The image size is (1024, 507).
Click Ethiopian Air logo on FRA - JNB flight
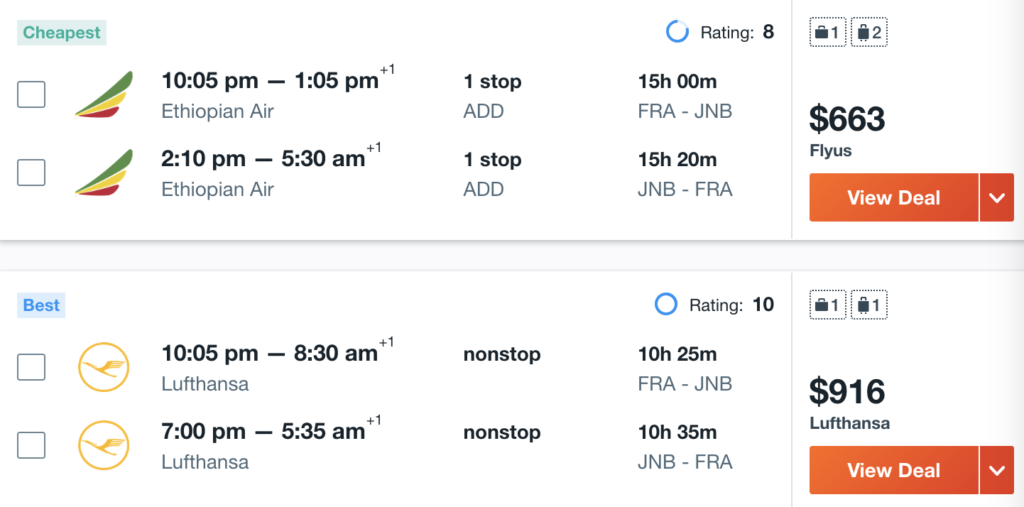click(104, 95)
